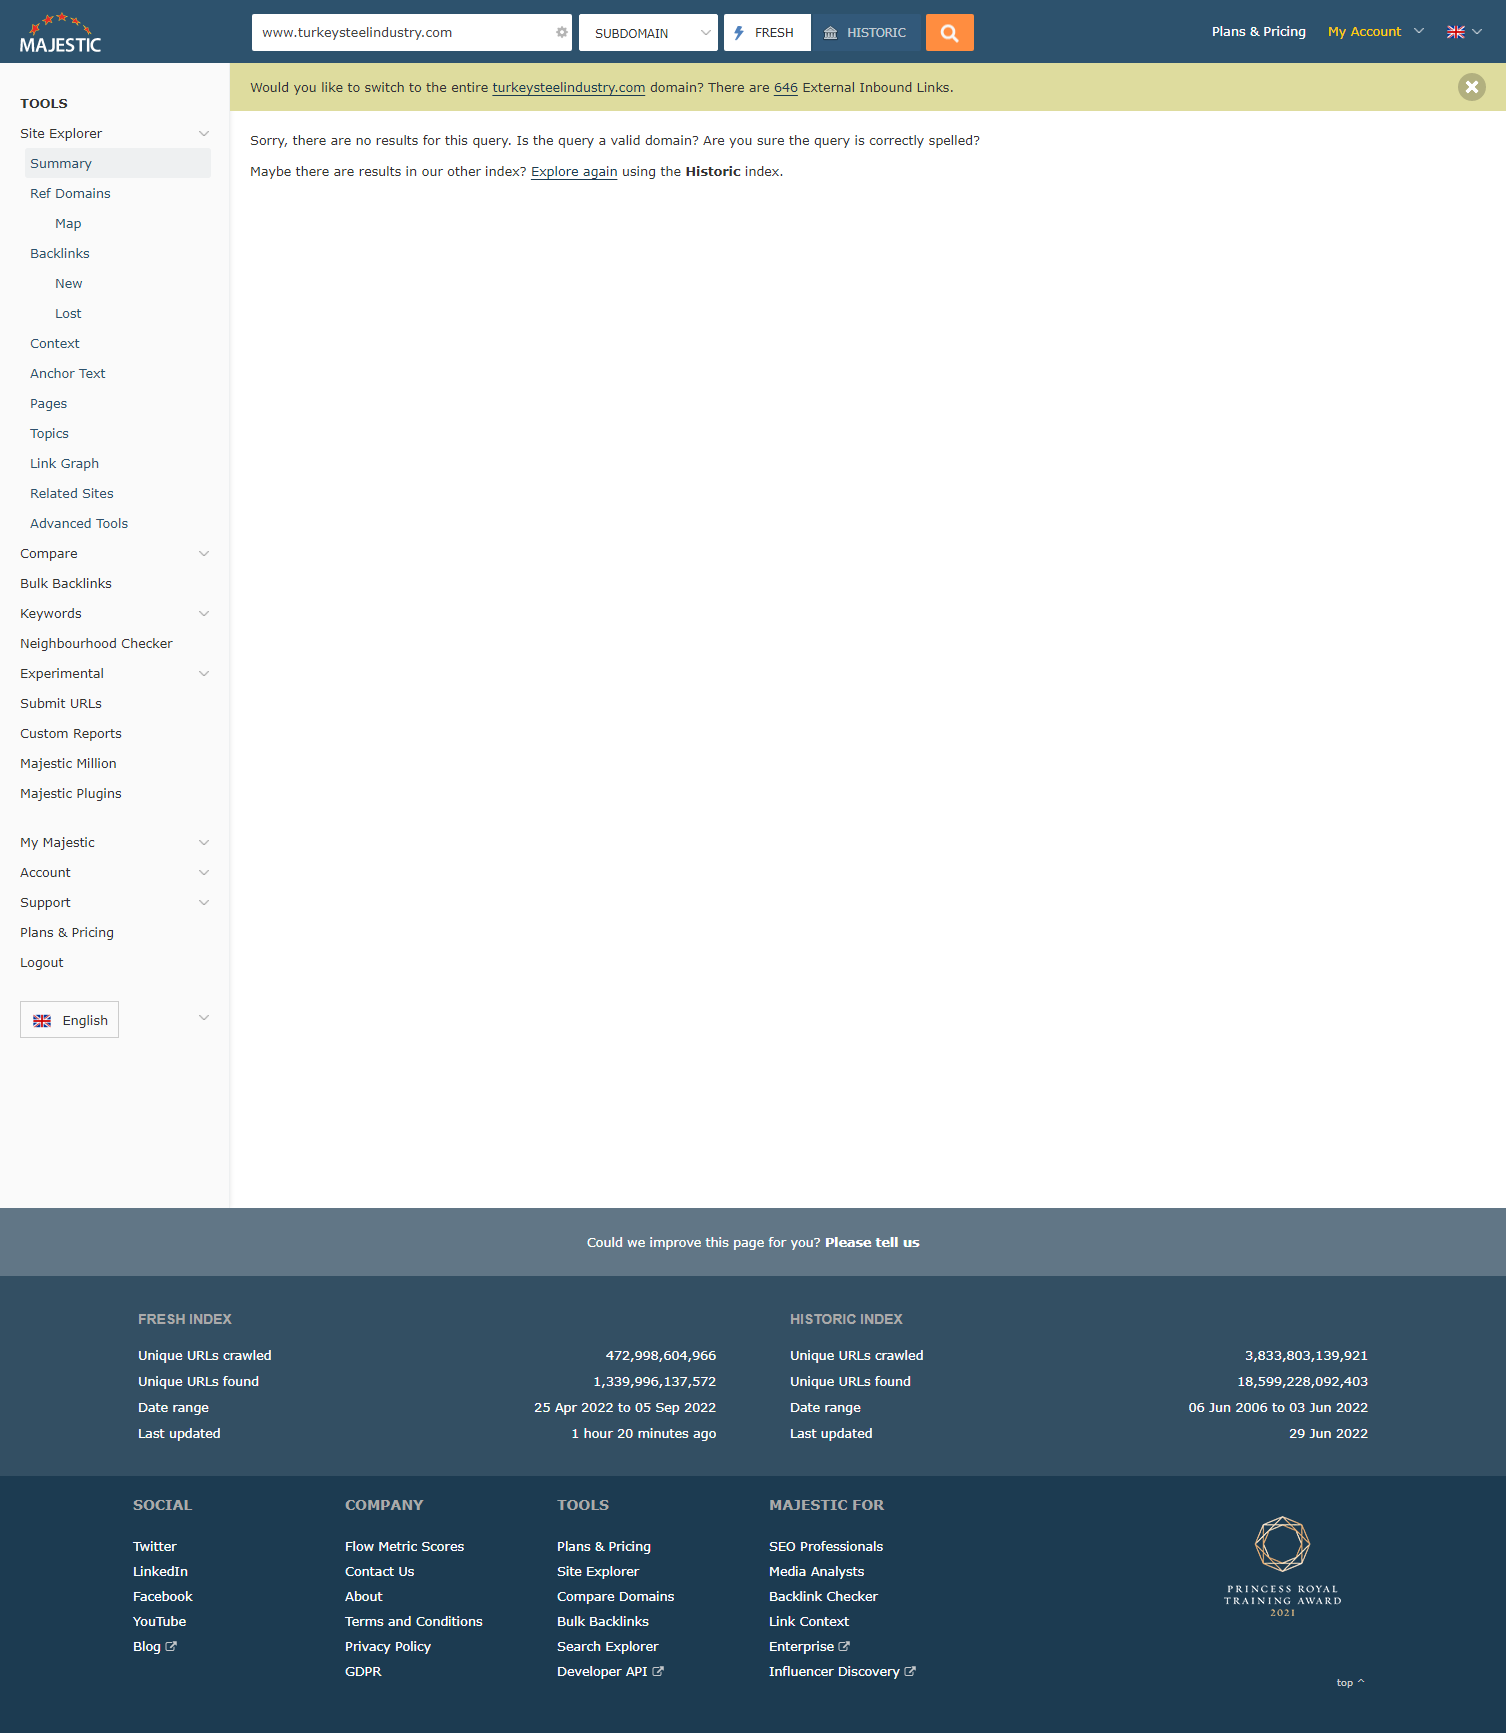Click the 646 inbound links number
This screenshot has height=1733, width=1506.
click(x=786, y=88)
